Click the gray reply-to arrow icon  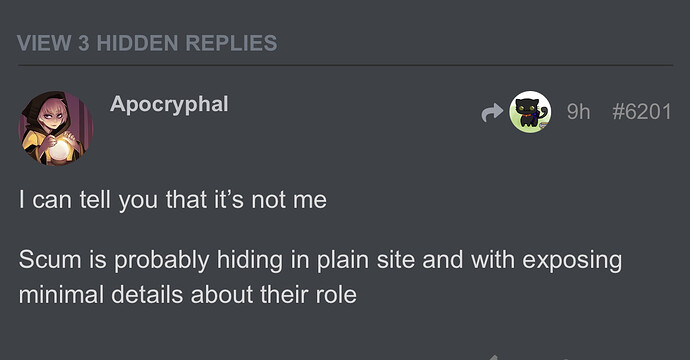pyautogui.click(x=492, y=112)
